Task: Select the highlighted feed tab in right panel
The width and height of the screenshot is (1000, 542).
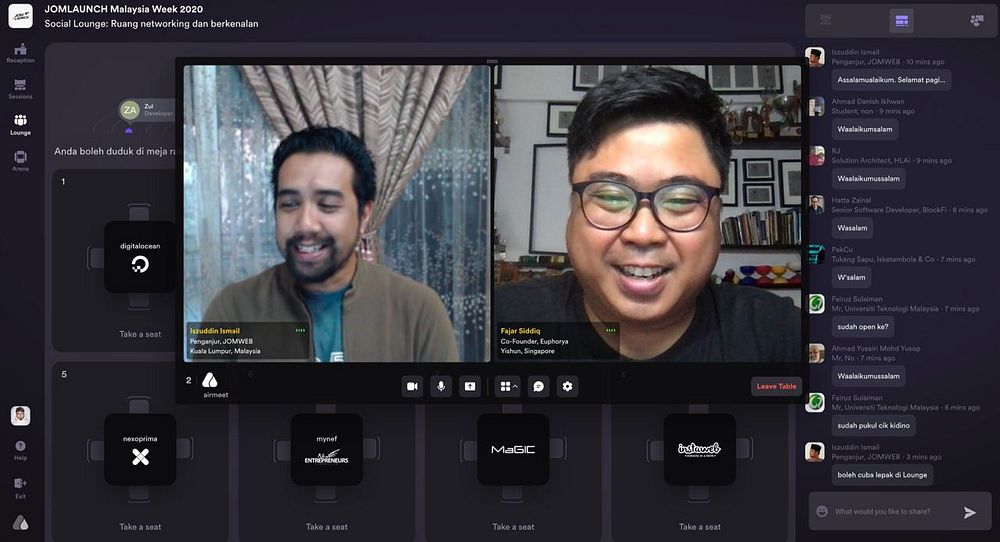Action: [x=902, y=20]
